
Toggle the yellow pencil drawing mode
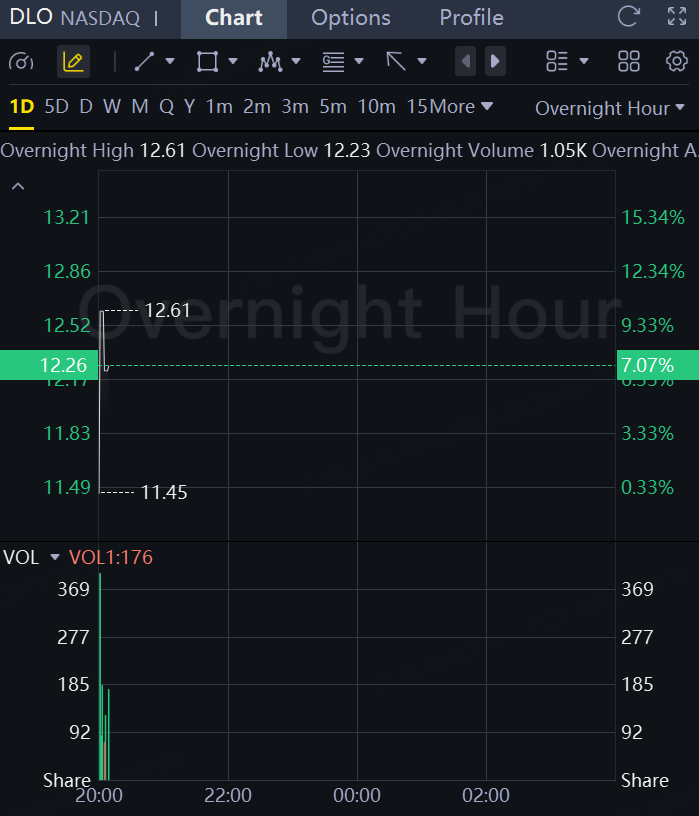point(73,62)
